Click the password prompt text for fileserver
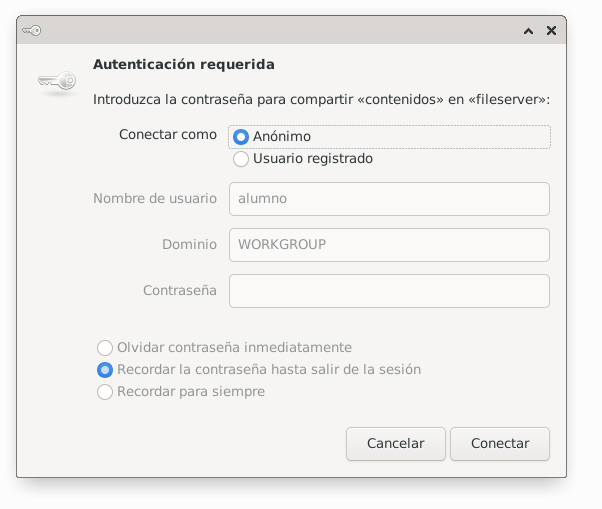This screenshot has width=602, height=509. click(x=321, y=99)
